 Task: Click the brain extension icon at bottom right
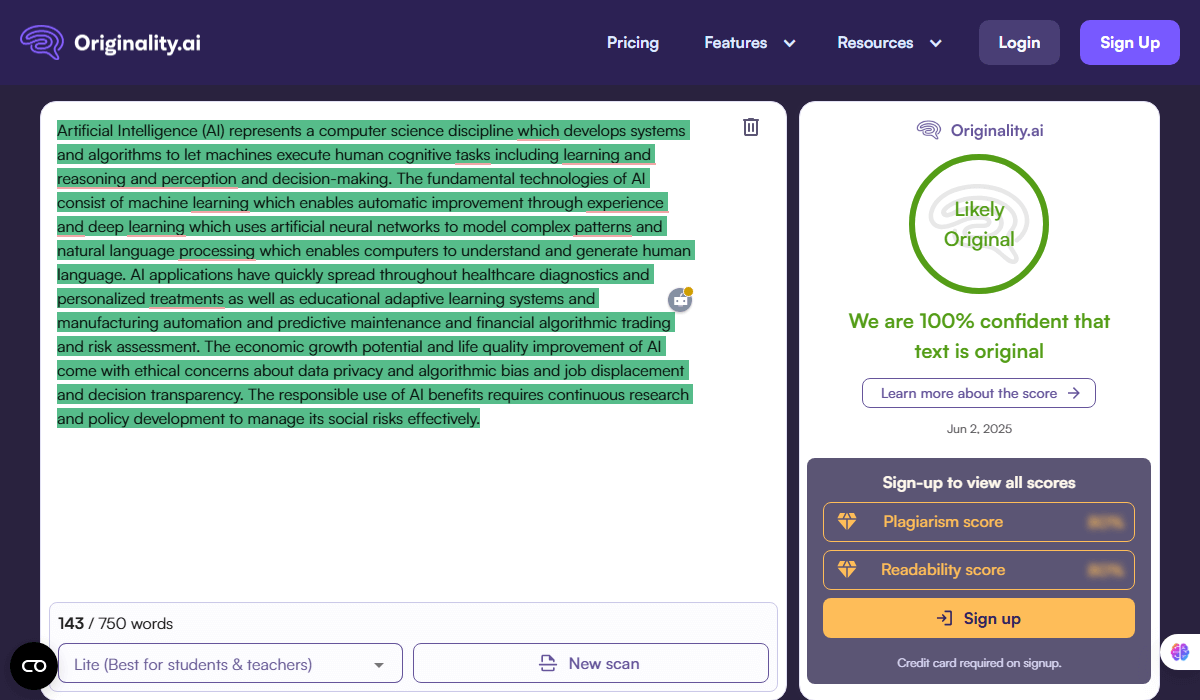click(1180, 652)
